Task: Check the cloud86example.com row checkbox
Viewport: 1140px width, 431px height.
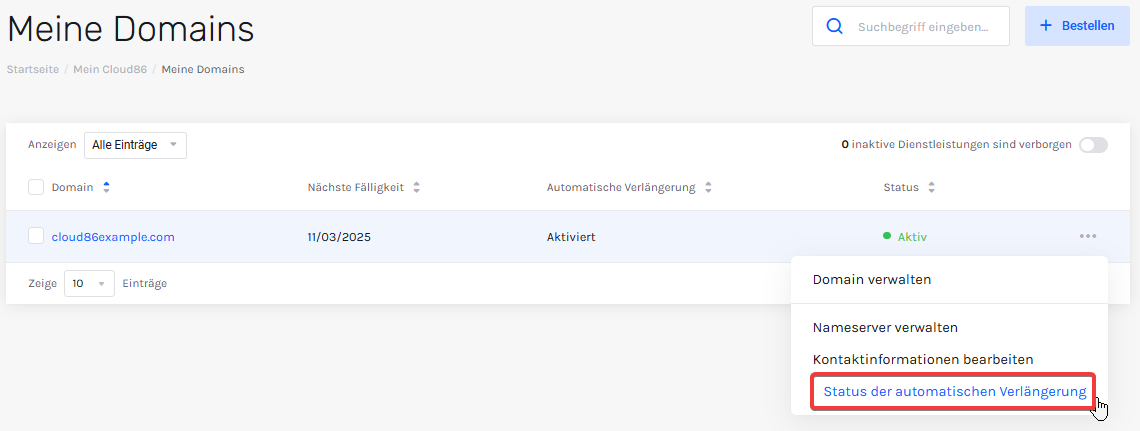Action: click(36, 236)
